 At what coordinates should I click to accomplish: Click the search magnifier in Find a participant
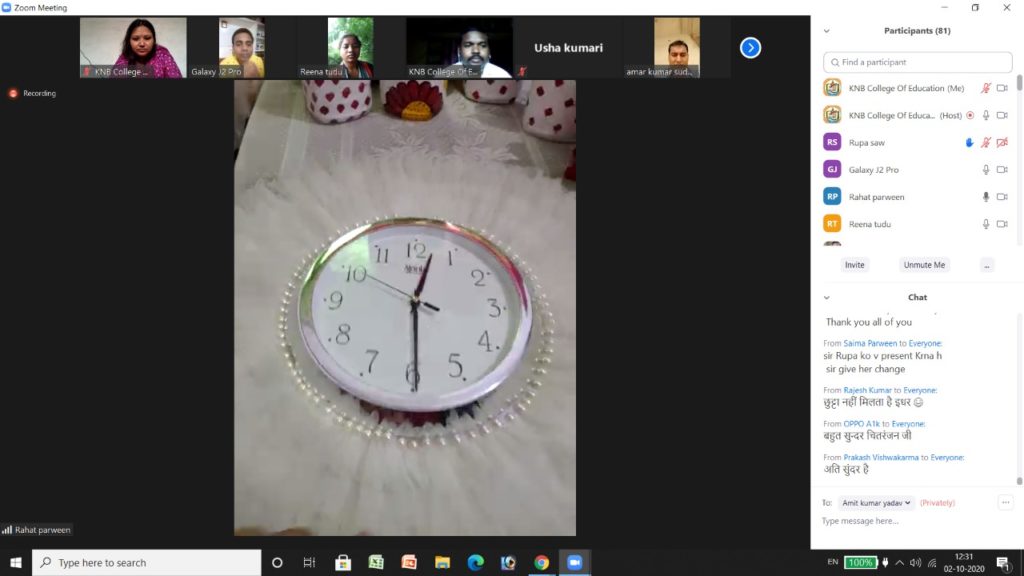pyautogui.click(x=835, y=63)
